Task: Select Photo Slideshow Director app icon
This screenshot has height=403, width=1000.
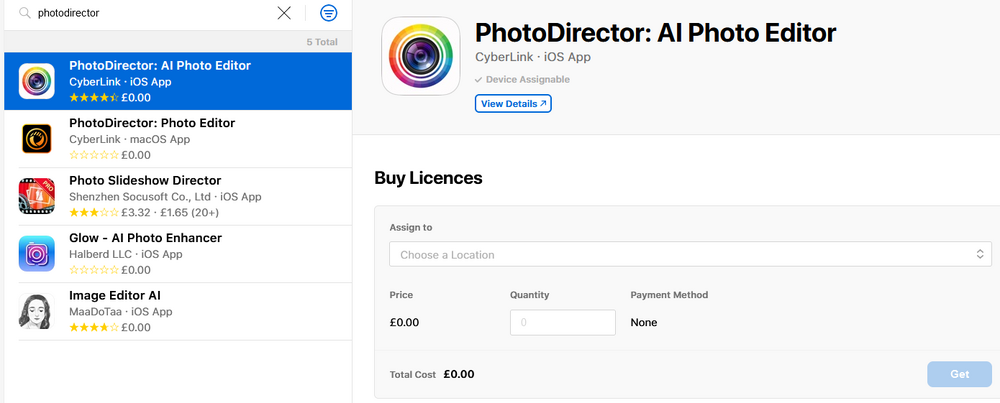Action: point(36,196)
